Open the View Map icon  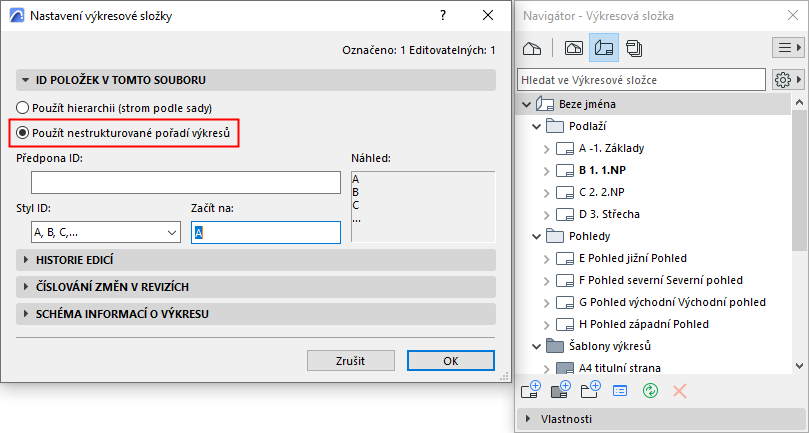point(574,47)
